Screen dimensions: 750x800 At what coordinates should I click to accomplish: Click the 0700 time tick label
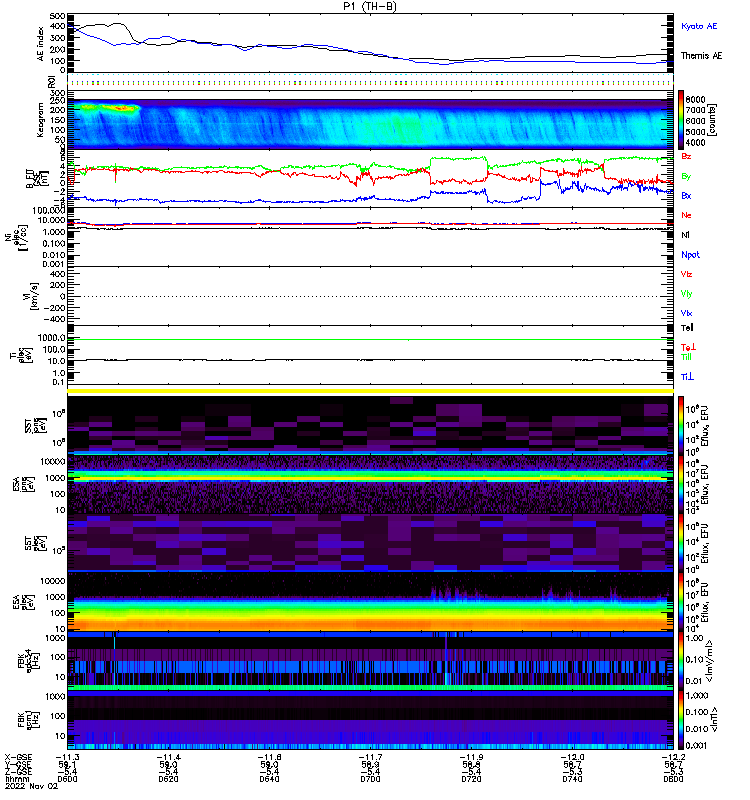tap(370, 779)
